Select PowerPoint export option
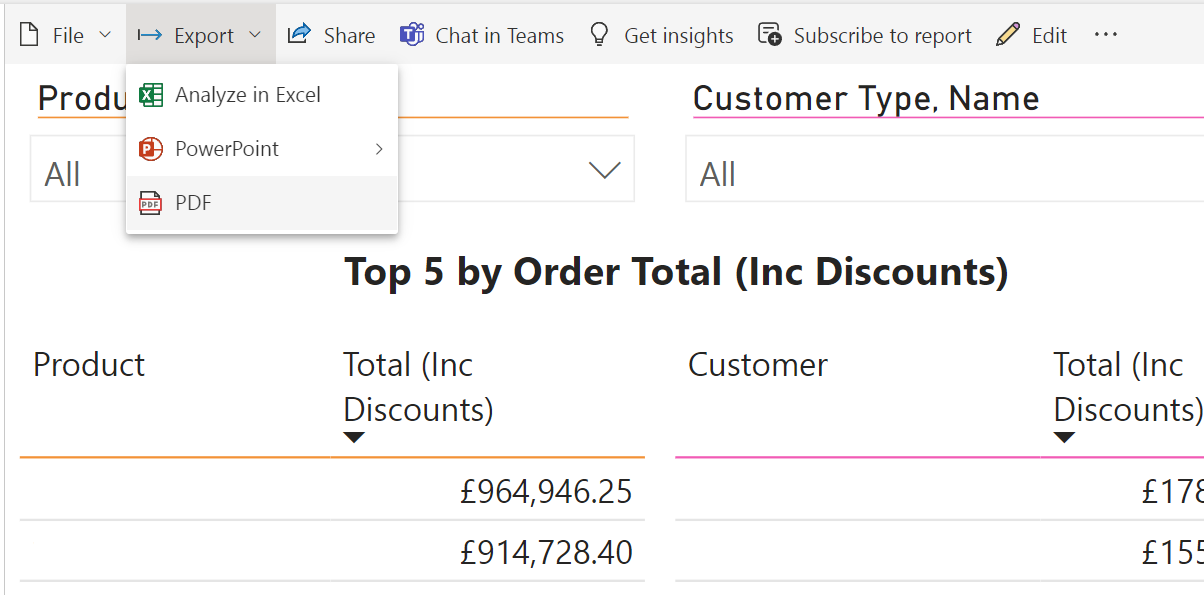This screenshot has width=1204, height=595. (262, 149)
